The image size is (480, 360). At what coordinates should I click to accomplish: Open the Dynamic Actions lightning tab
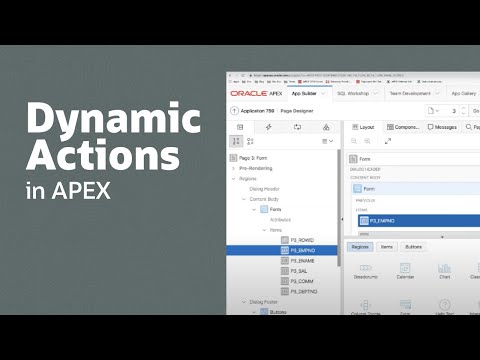click(269, 127)
